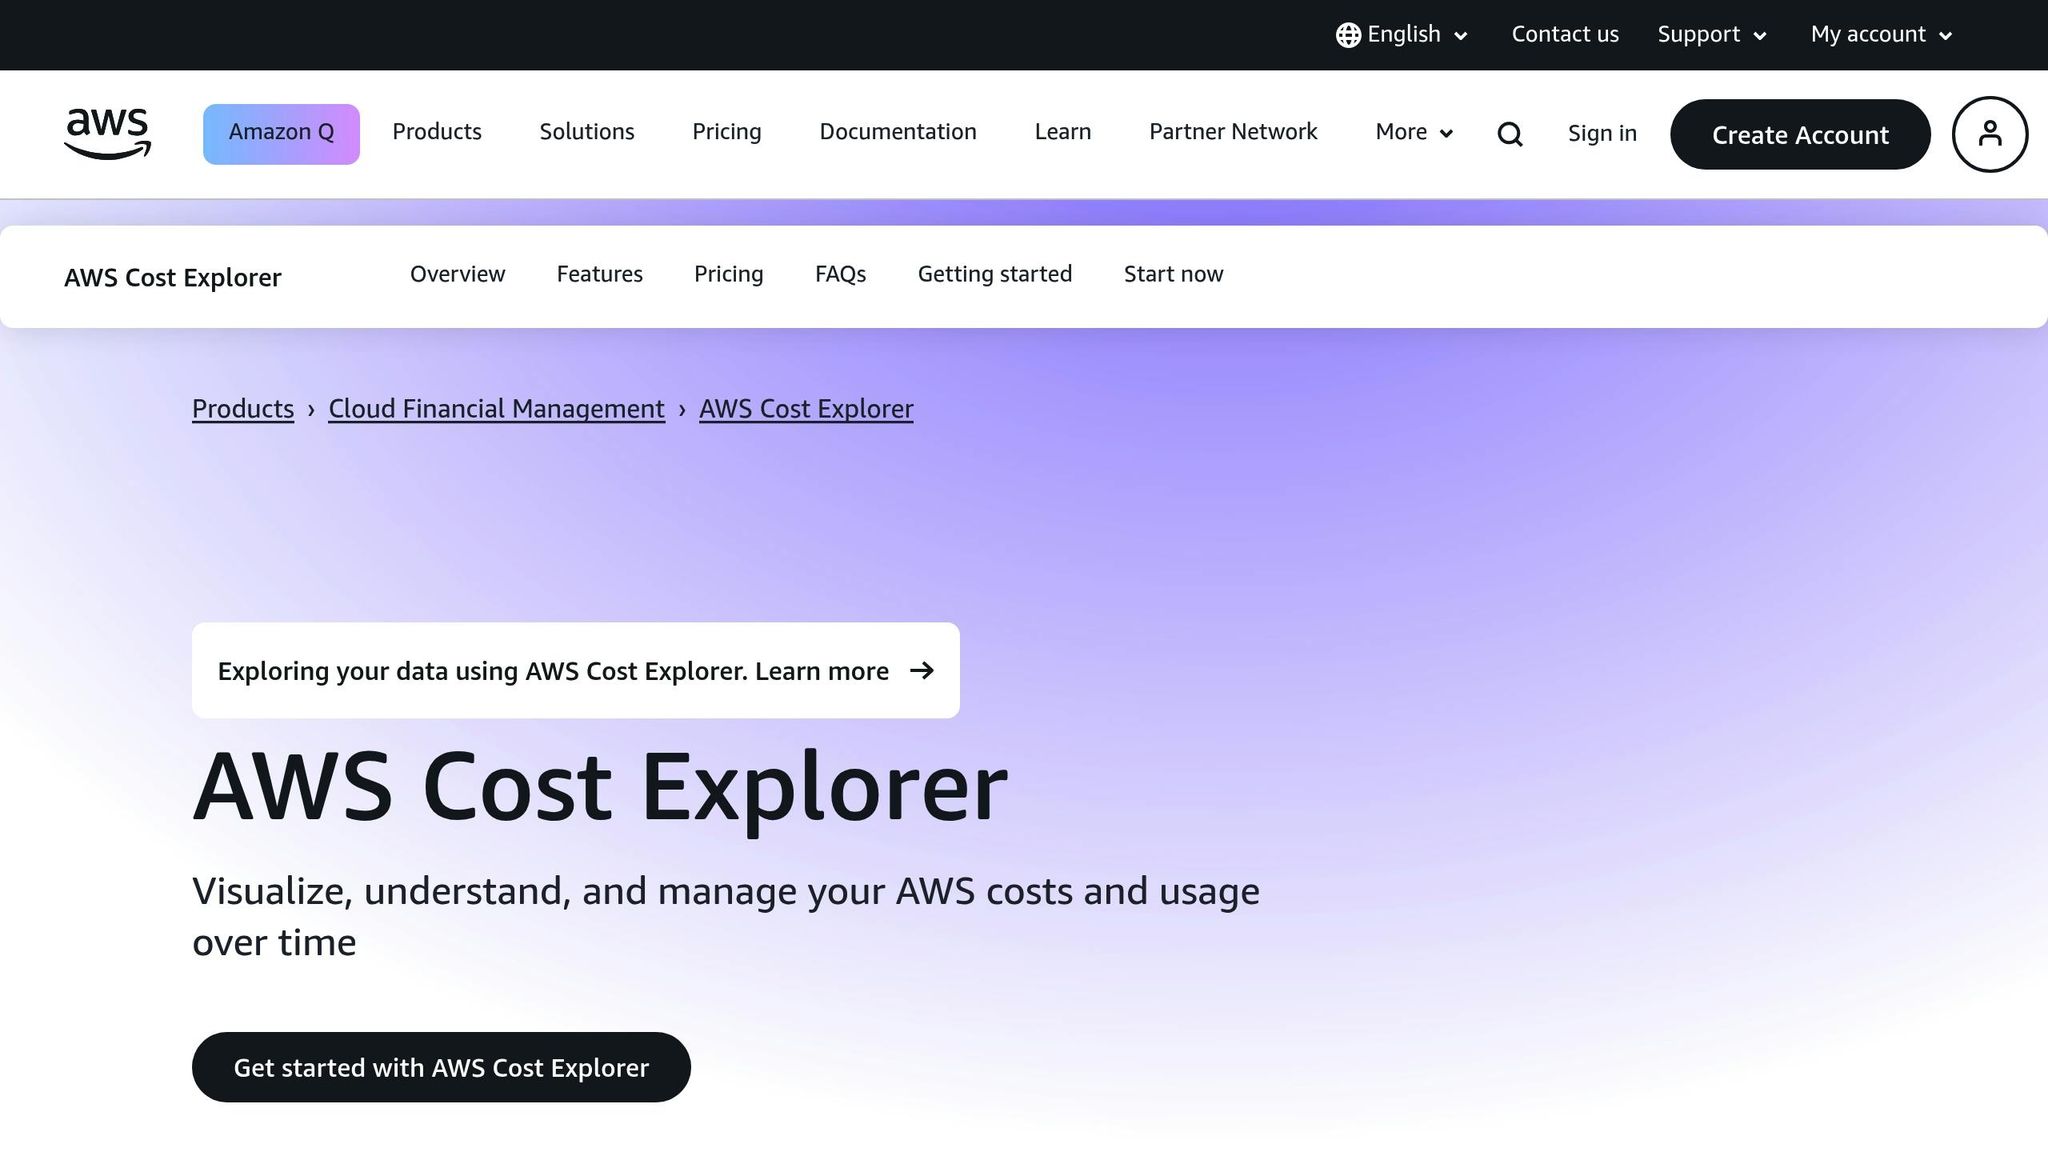The width and height of the screenshot is (2048, 1152).
Task: Click the AWS Cost Explorer breadcrumb link
Action: tap(806, 409)
